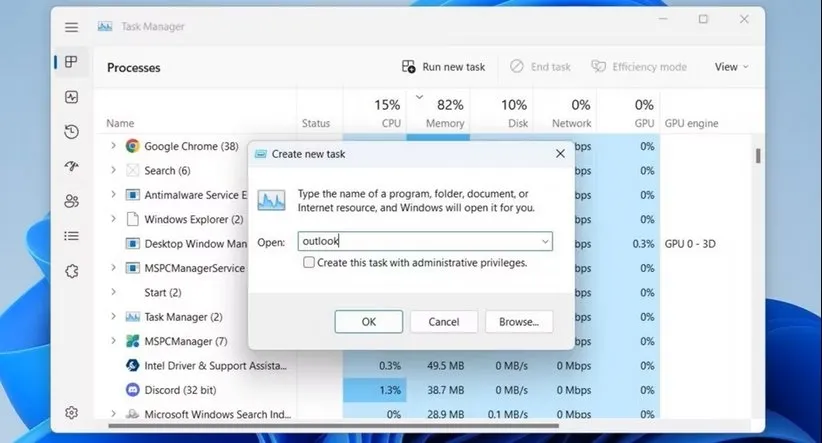Open Task Manager settings gear
Viewport: 822px width, 443px height.
(71, 413)
